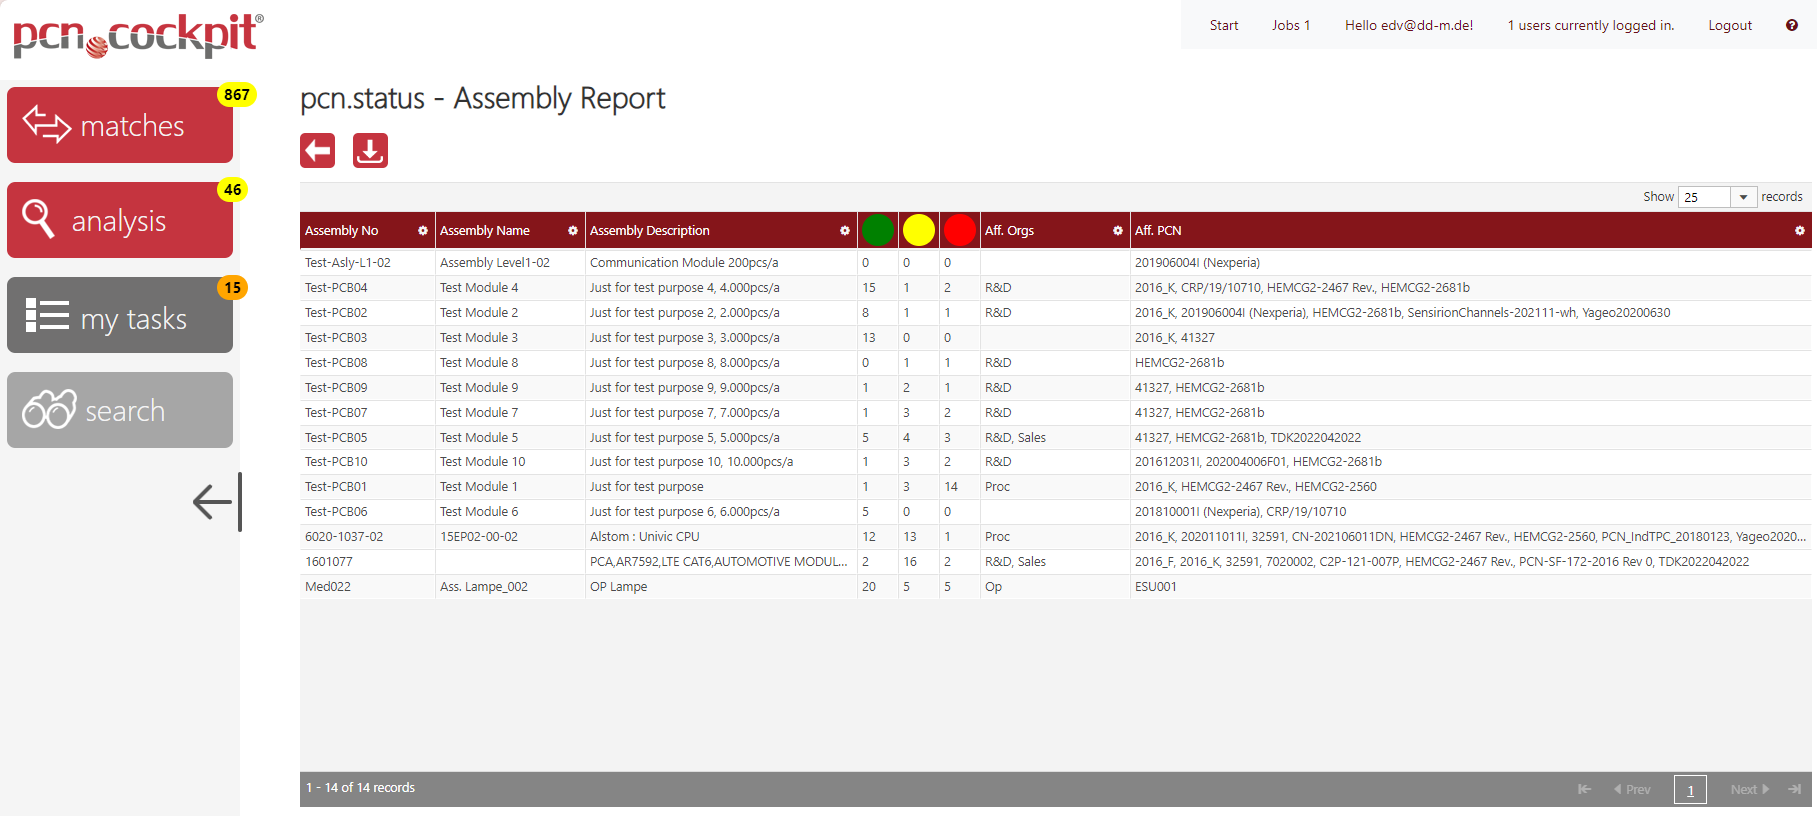This screenshot has height=816, width=1817.
Task: Collapse the sidebar with the left arrow
Action: pyautogui.click(x=217, y=502)
